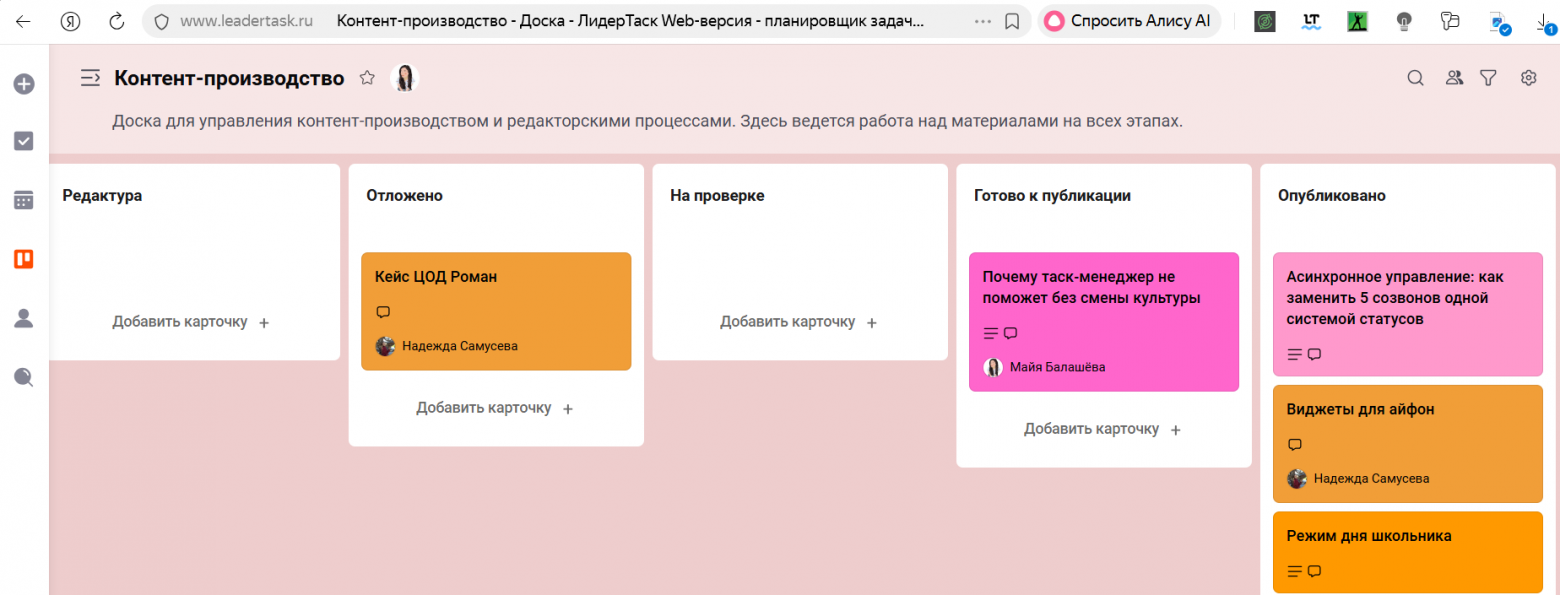1560x595 pixels.
Task: Click the Спросить Алису AI button
Action: pyautogui.click(x=1129, y=21)
